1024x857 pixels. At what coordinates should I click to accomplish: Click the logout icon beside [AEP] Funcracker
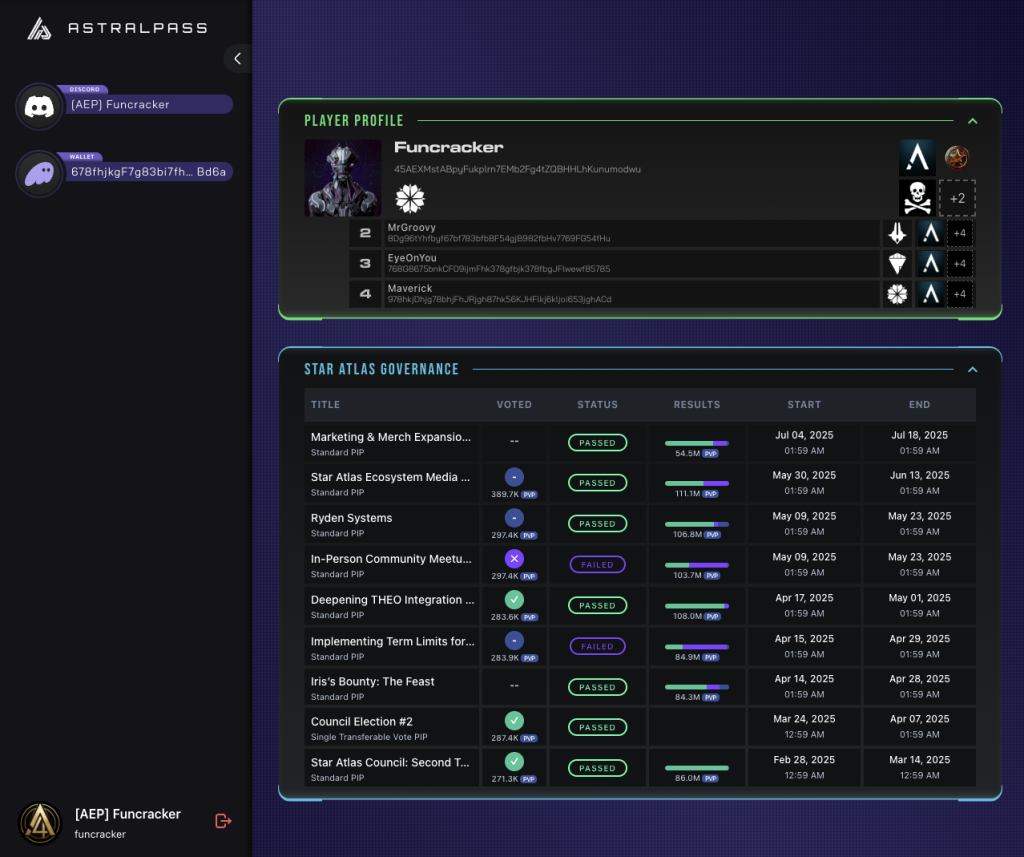222,820
